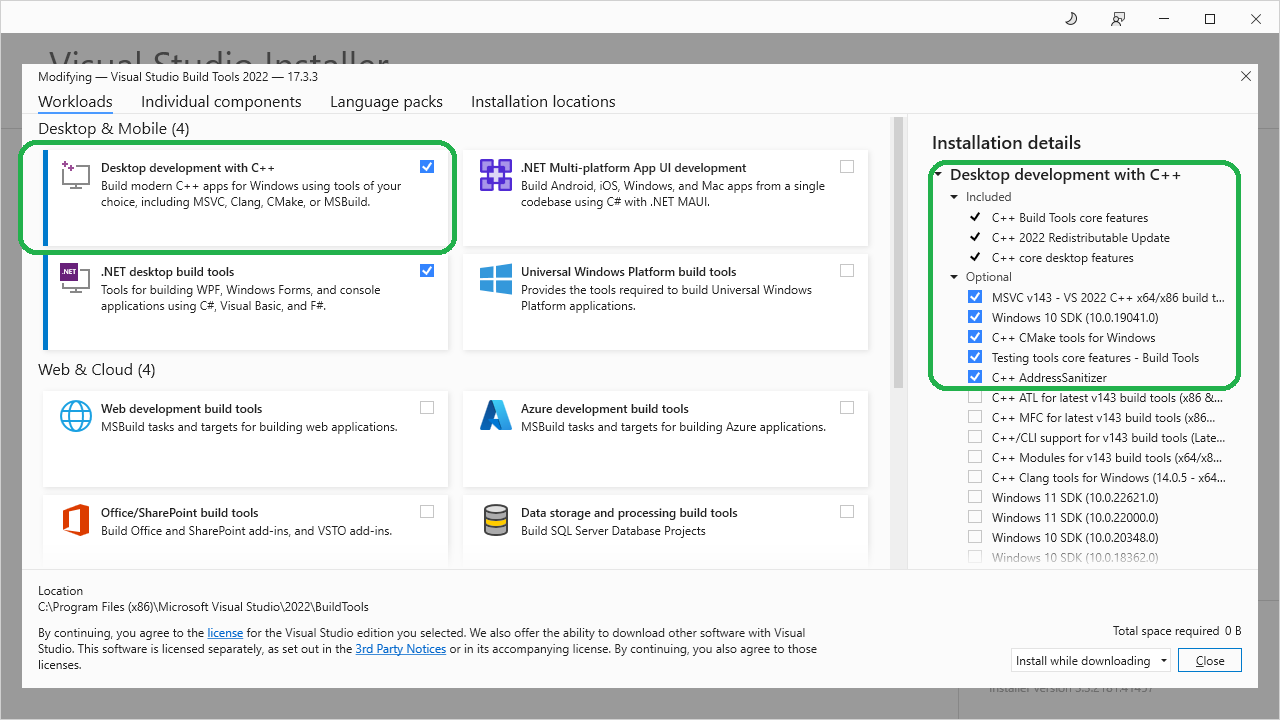The image size is (1280, 720).
Task: Check C++ Modules for v143 build tools
Action: click(975, 457)
